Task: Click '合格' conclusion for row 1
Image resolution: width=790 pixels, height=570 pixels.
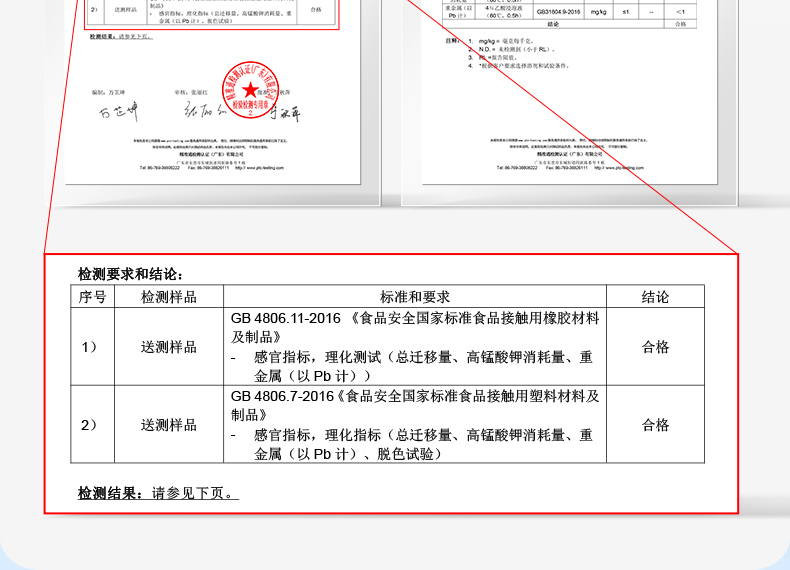Action: pos(655,347)
